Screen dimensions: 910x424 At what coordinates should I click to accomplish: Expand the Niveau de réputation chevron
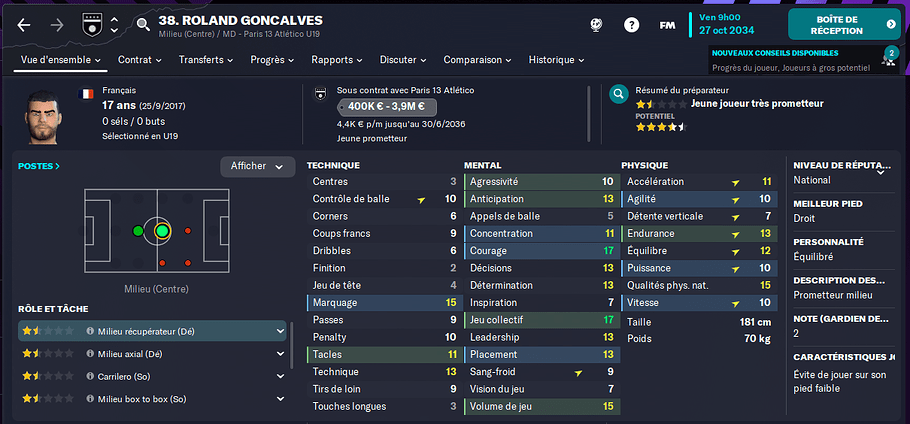[x=880, y=171]
